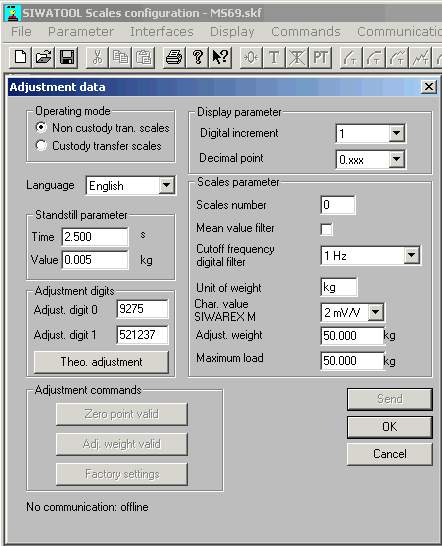Open Cutoff frequency digital filter dropdown

pos(412,256)
